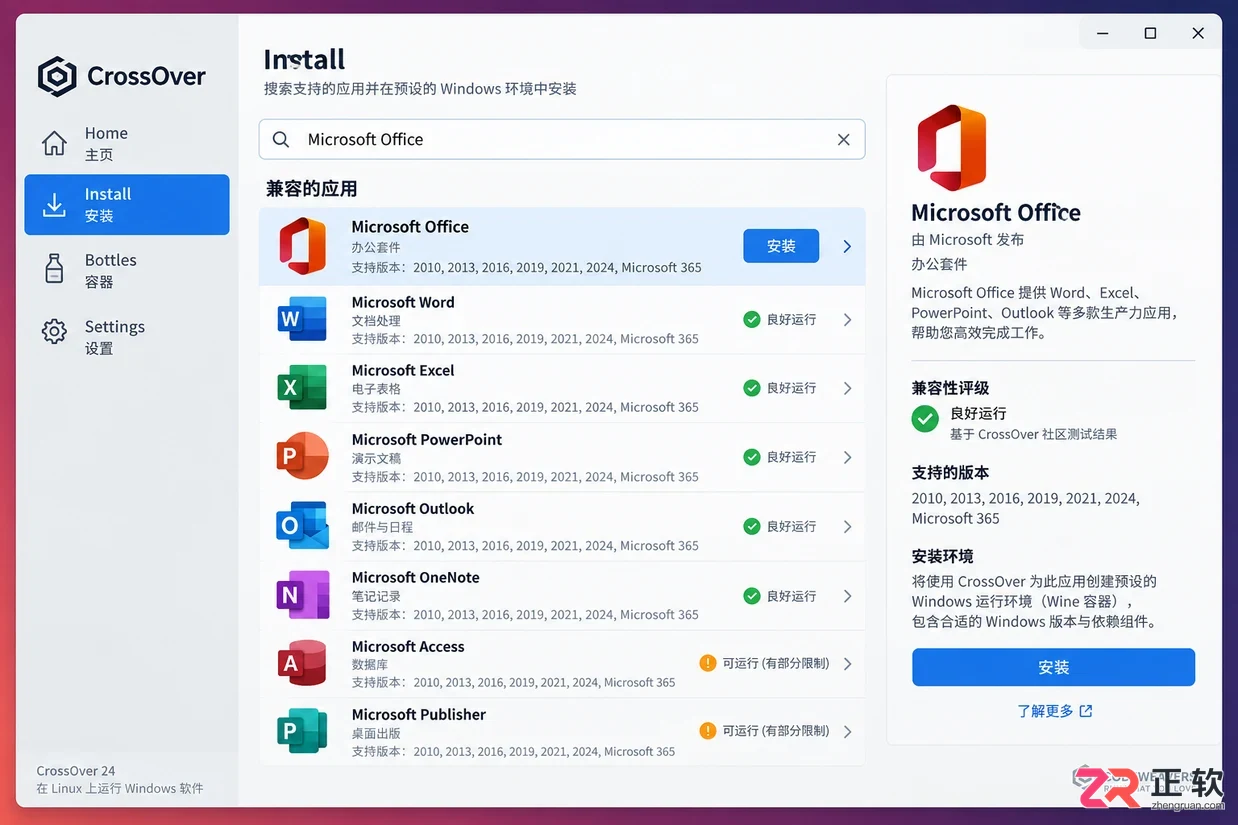Open Settings 设置 sidebar item

[127, 337]
